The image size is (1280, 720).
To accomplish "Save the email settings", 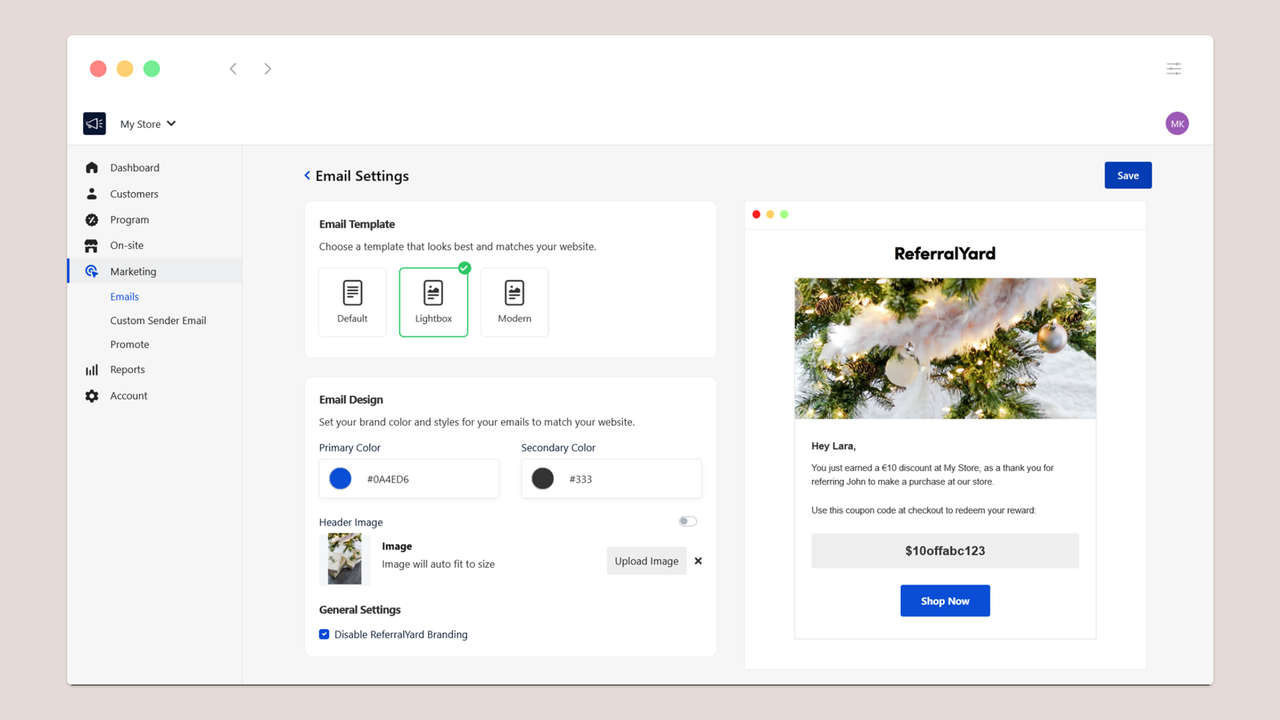I will point(1127,174).
